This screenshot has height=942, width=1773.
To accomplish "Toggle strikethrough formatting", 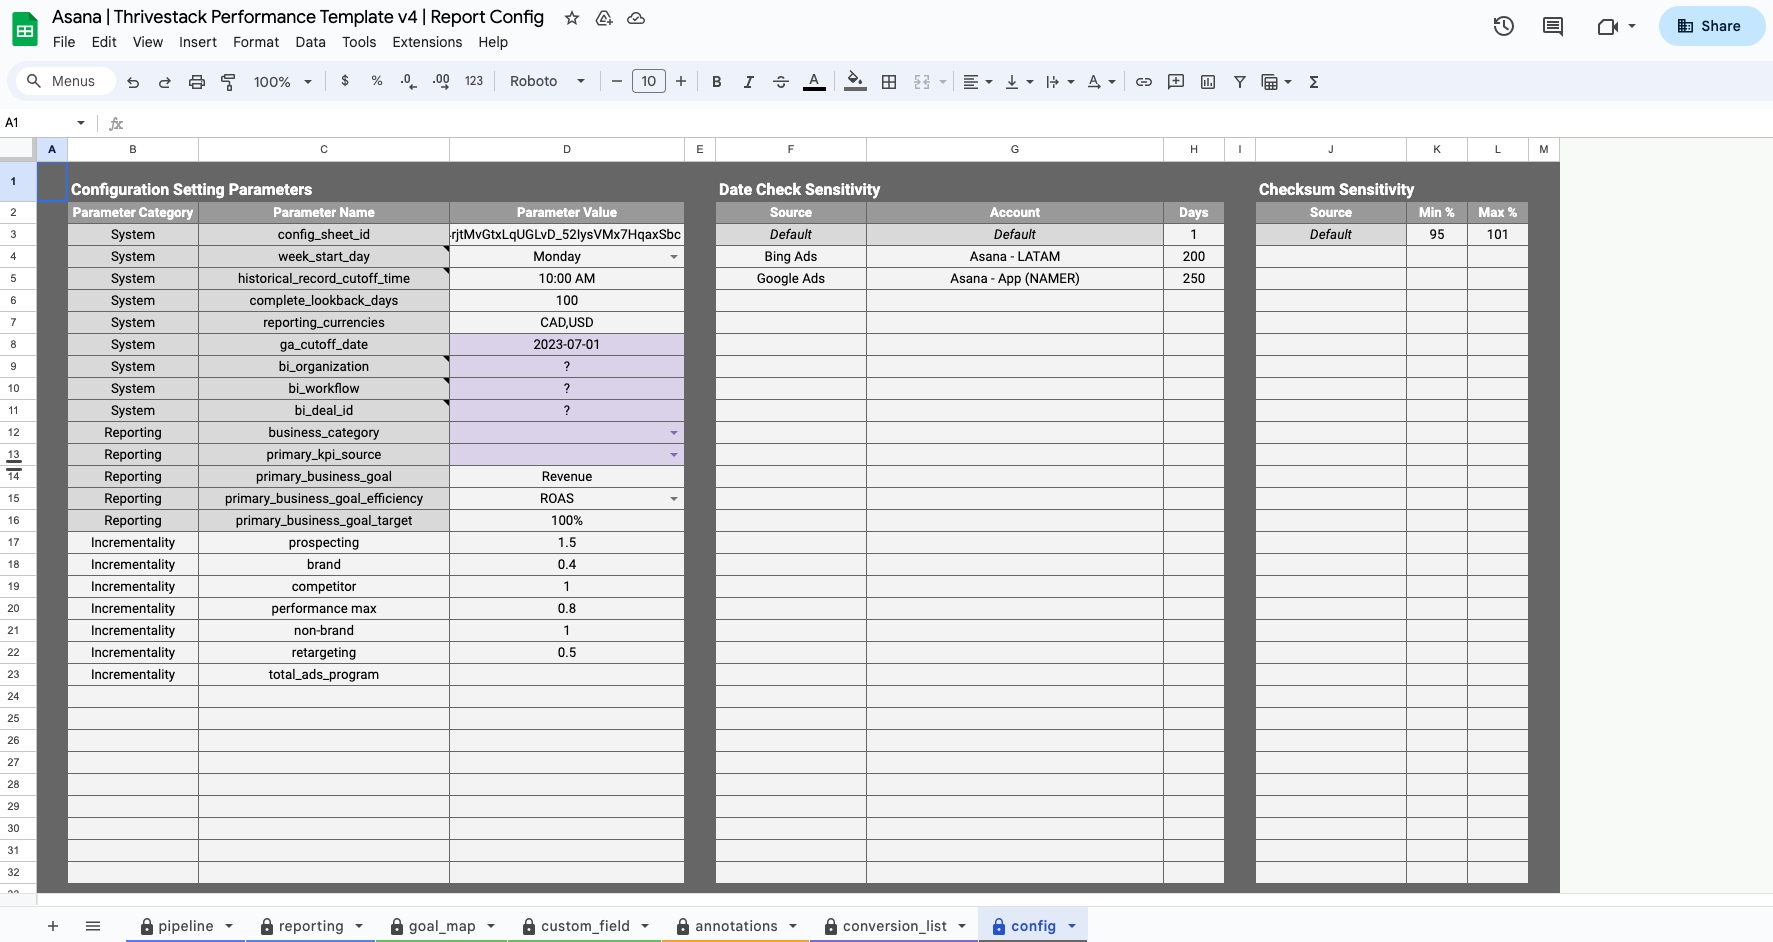I will click(781, 82).
